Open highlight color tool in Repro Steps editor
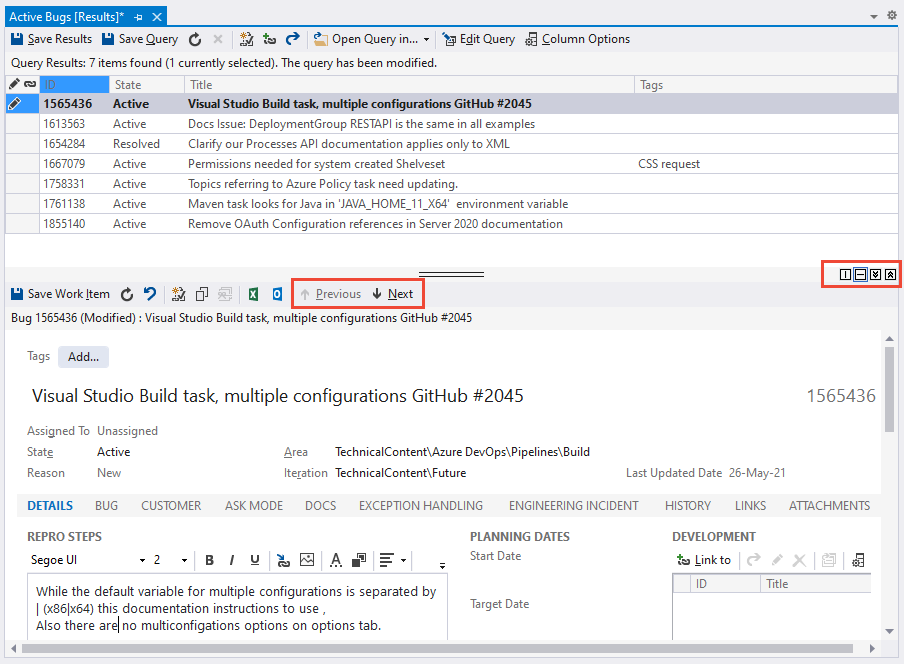905x665 pixels. click(359, 561)
